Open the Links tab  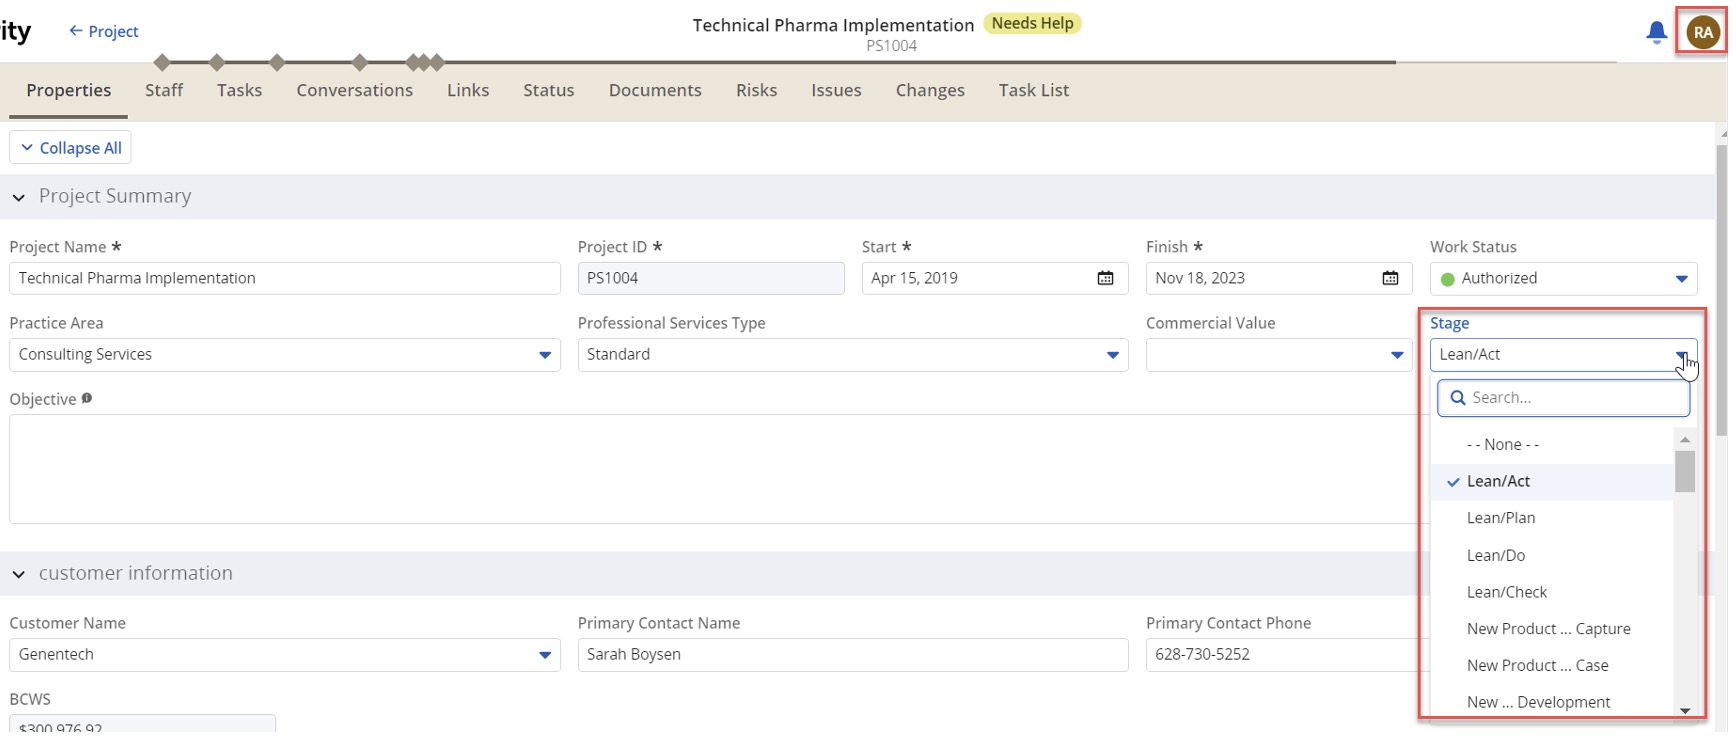click(x=468, y=90)
